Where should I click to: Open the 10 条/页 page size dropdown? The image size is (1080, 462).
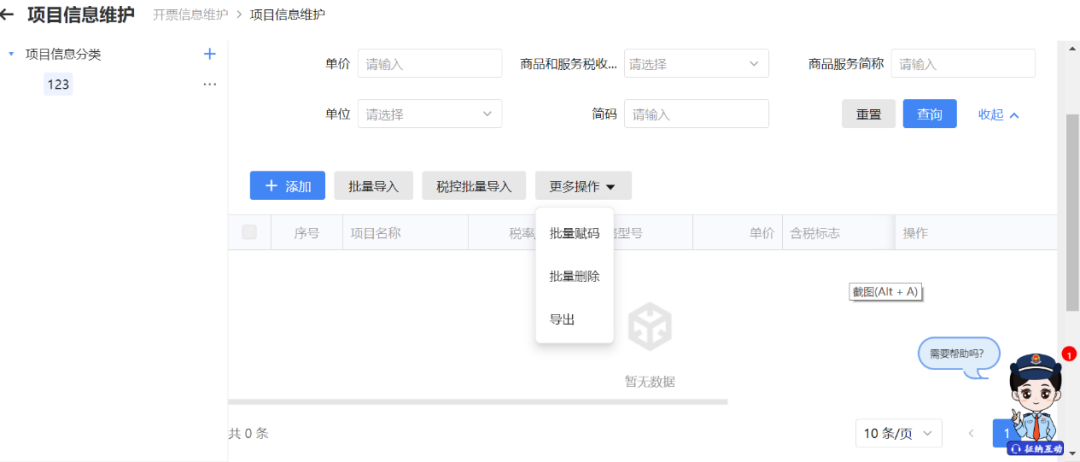click(x=899, y=433)
